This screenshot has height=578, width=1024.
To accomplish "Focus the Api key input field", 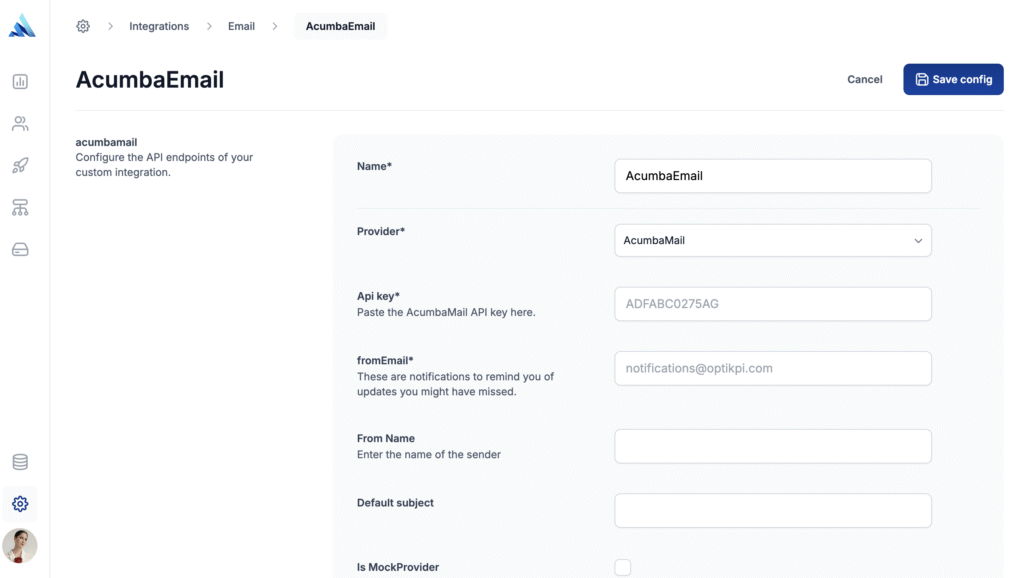I will (x=773, y=304).
